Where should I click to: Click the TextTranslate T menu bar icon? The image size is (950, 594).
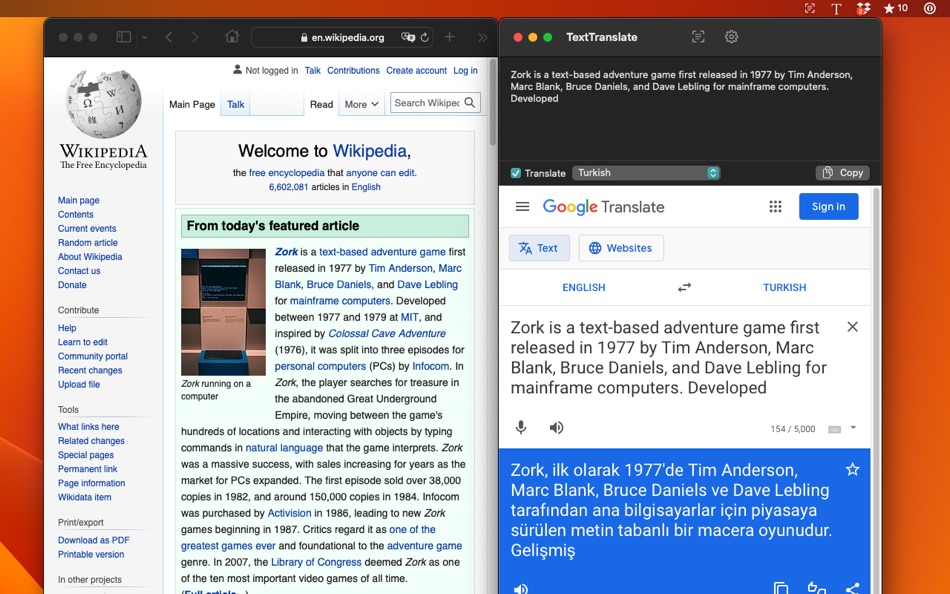click(836, 8)
